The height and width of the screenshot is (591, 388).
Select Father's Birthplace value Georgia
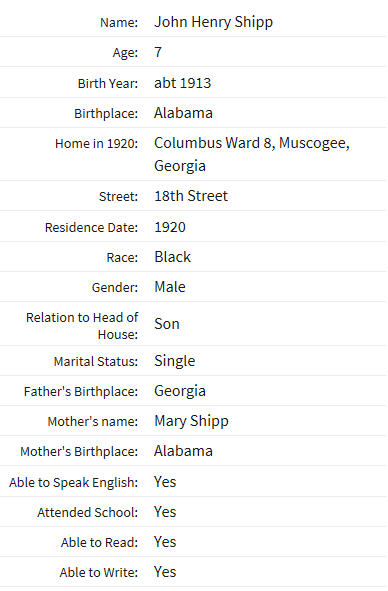point(180,391)
